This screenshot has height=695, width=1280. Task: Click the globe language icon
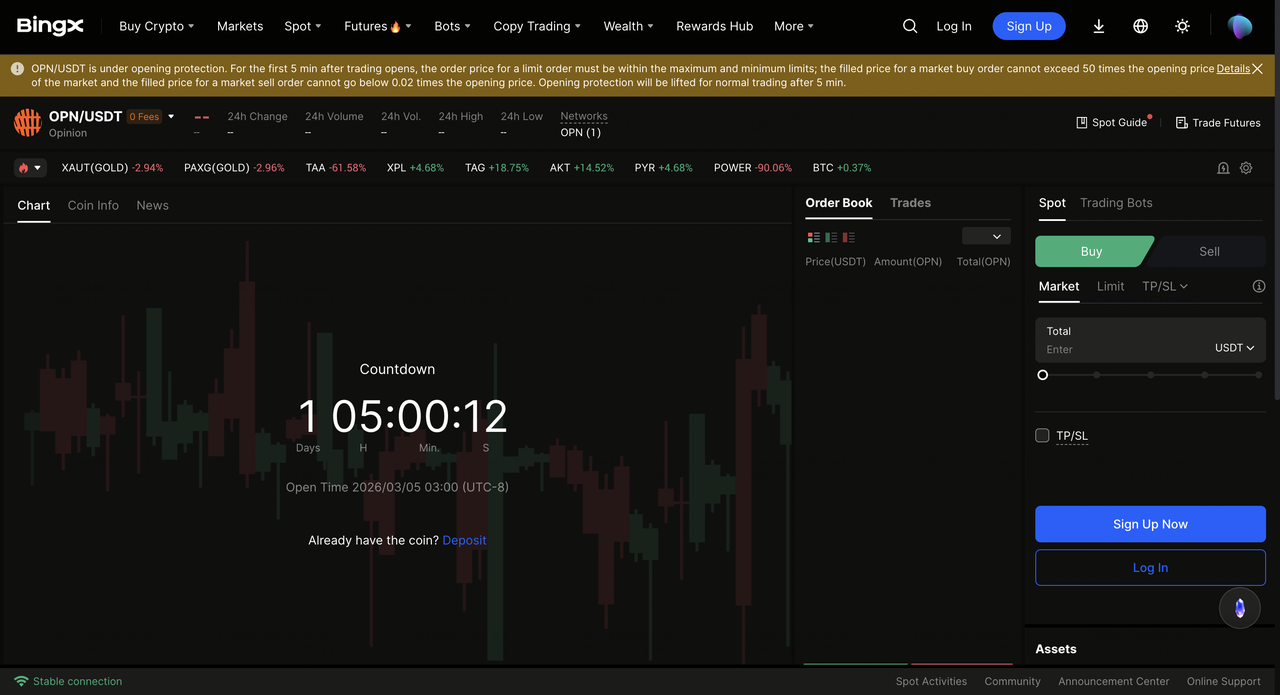point(1140,26)
